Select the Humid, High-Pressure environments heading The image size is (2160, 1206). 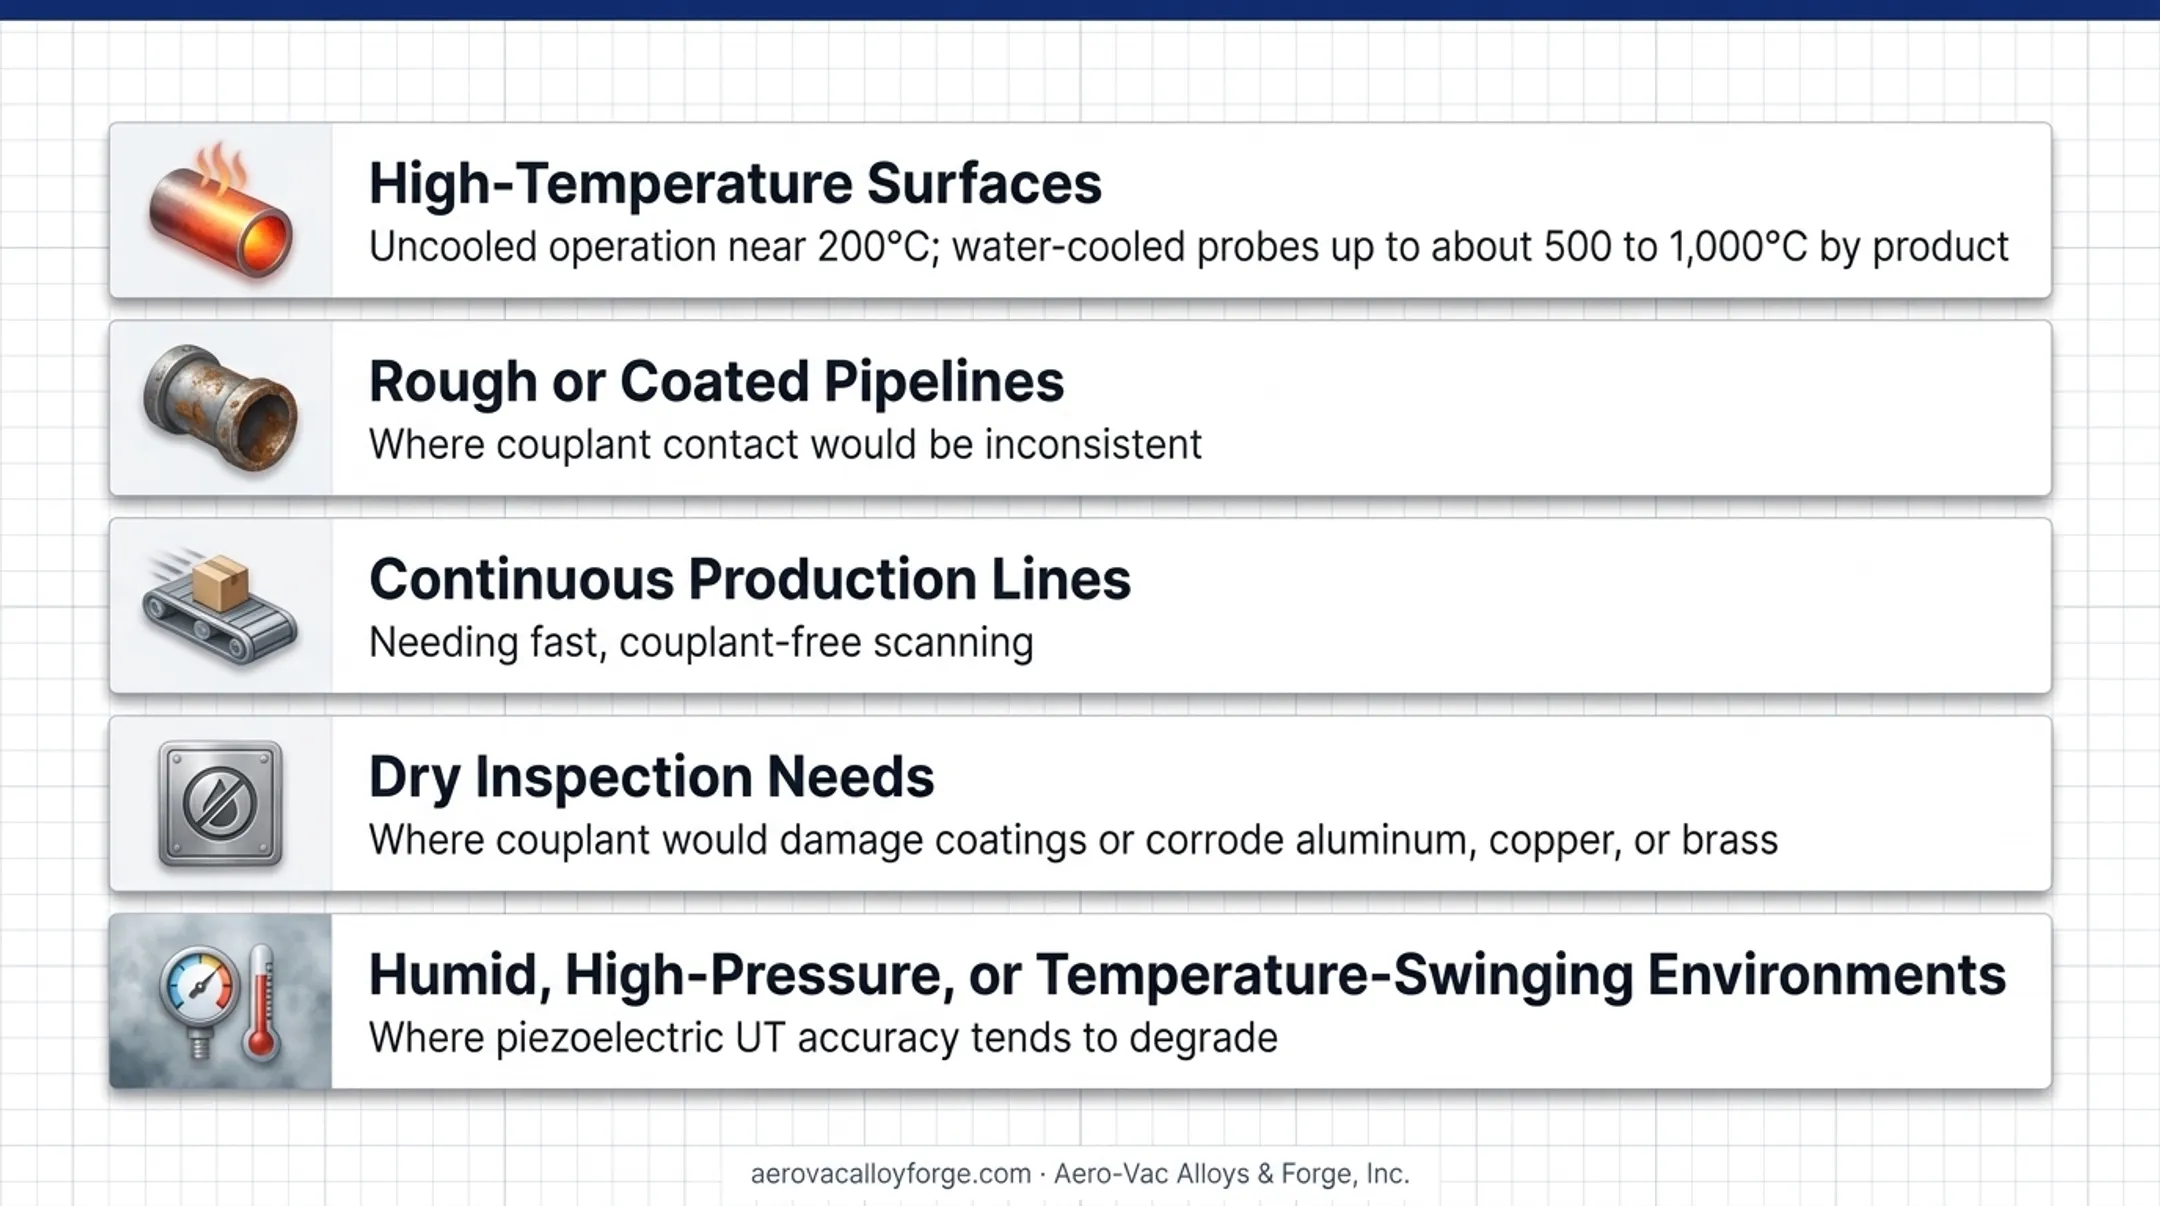(1187, 975)
